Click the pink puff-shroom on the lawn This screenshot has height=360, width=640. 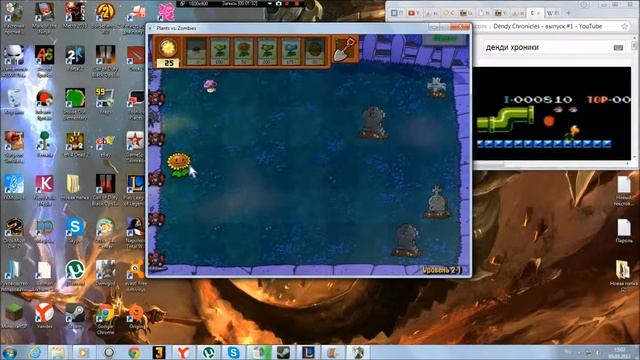tap(210, 86)
